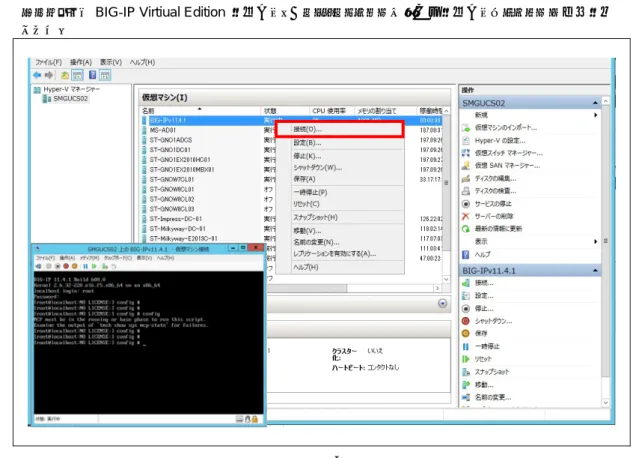
Task: Click 接続 under BIG-IPv11.4.1 actions section
Action: click(x=484, y=283)
